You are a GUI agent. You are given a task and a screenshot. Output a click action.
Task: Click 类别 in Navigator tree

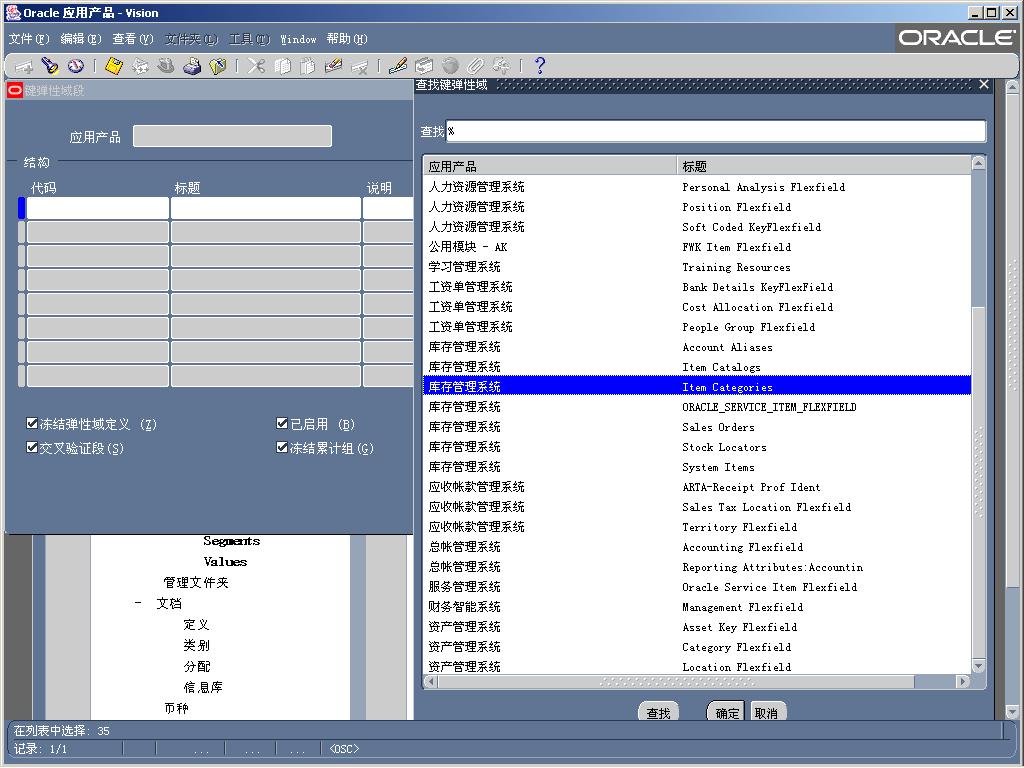(197, 645)
